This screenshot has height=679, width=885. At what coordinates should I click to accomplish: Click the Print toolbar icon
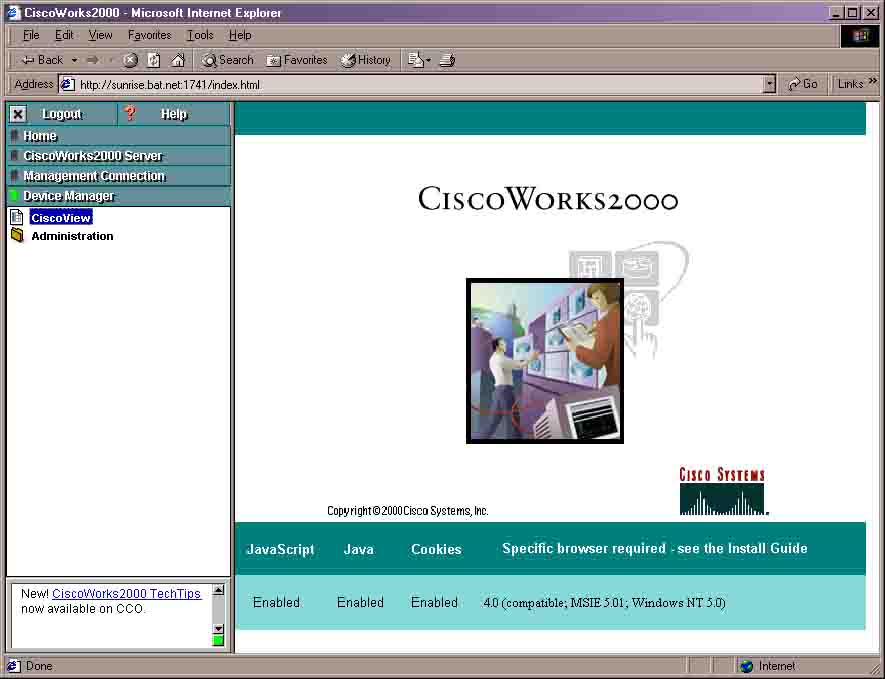click(448, 60)
